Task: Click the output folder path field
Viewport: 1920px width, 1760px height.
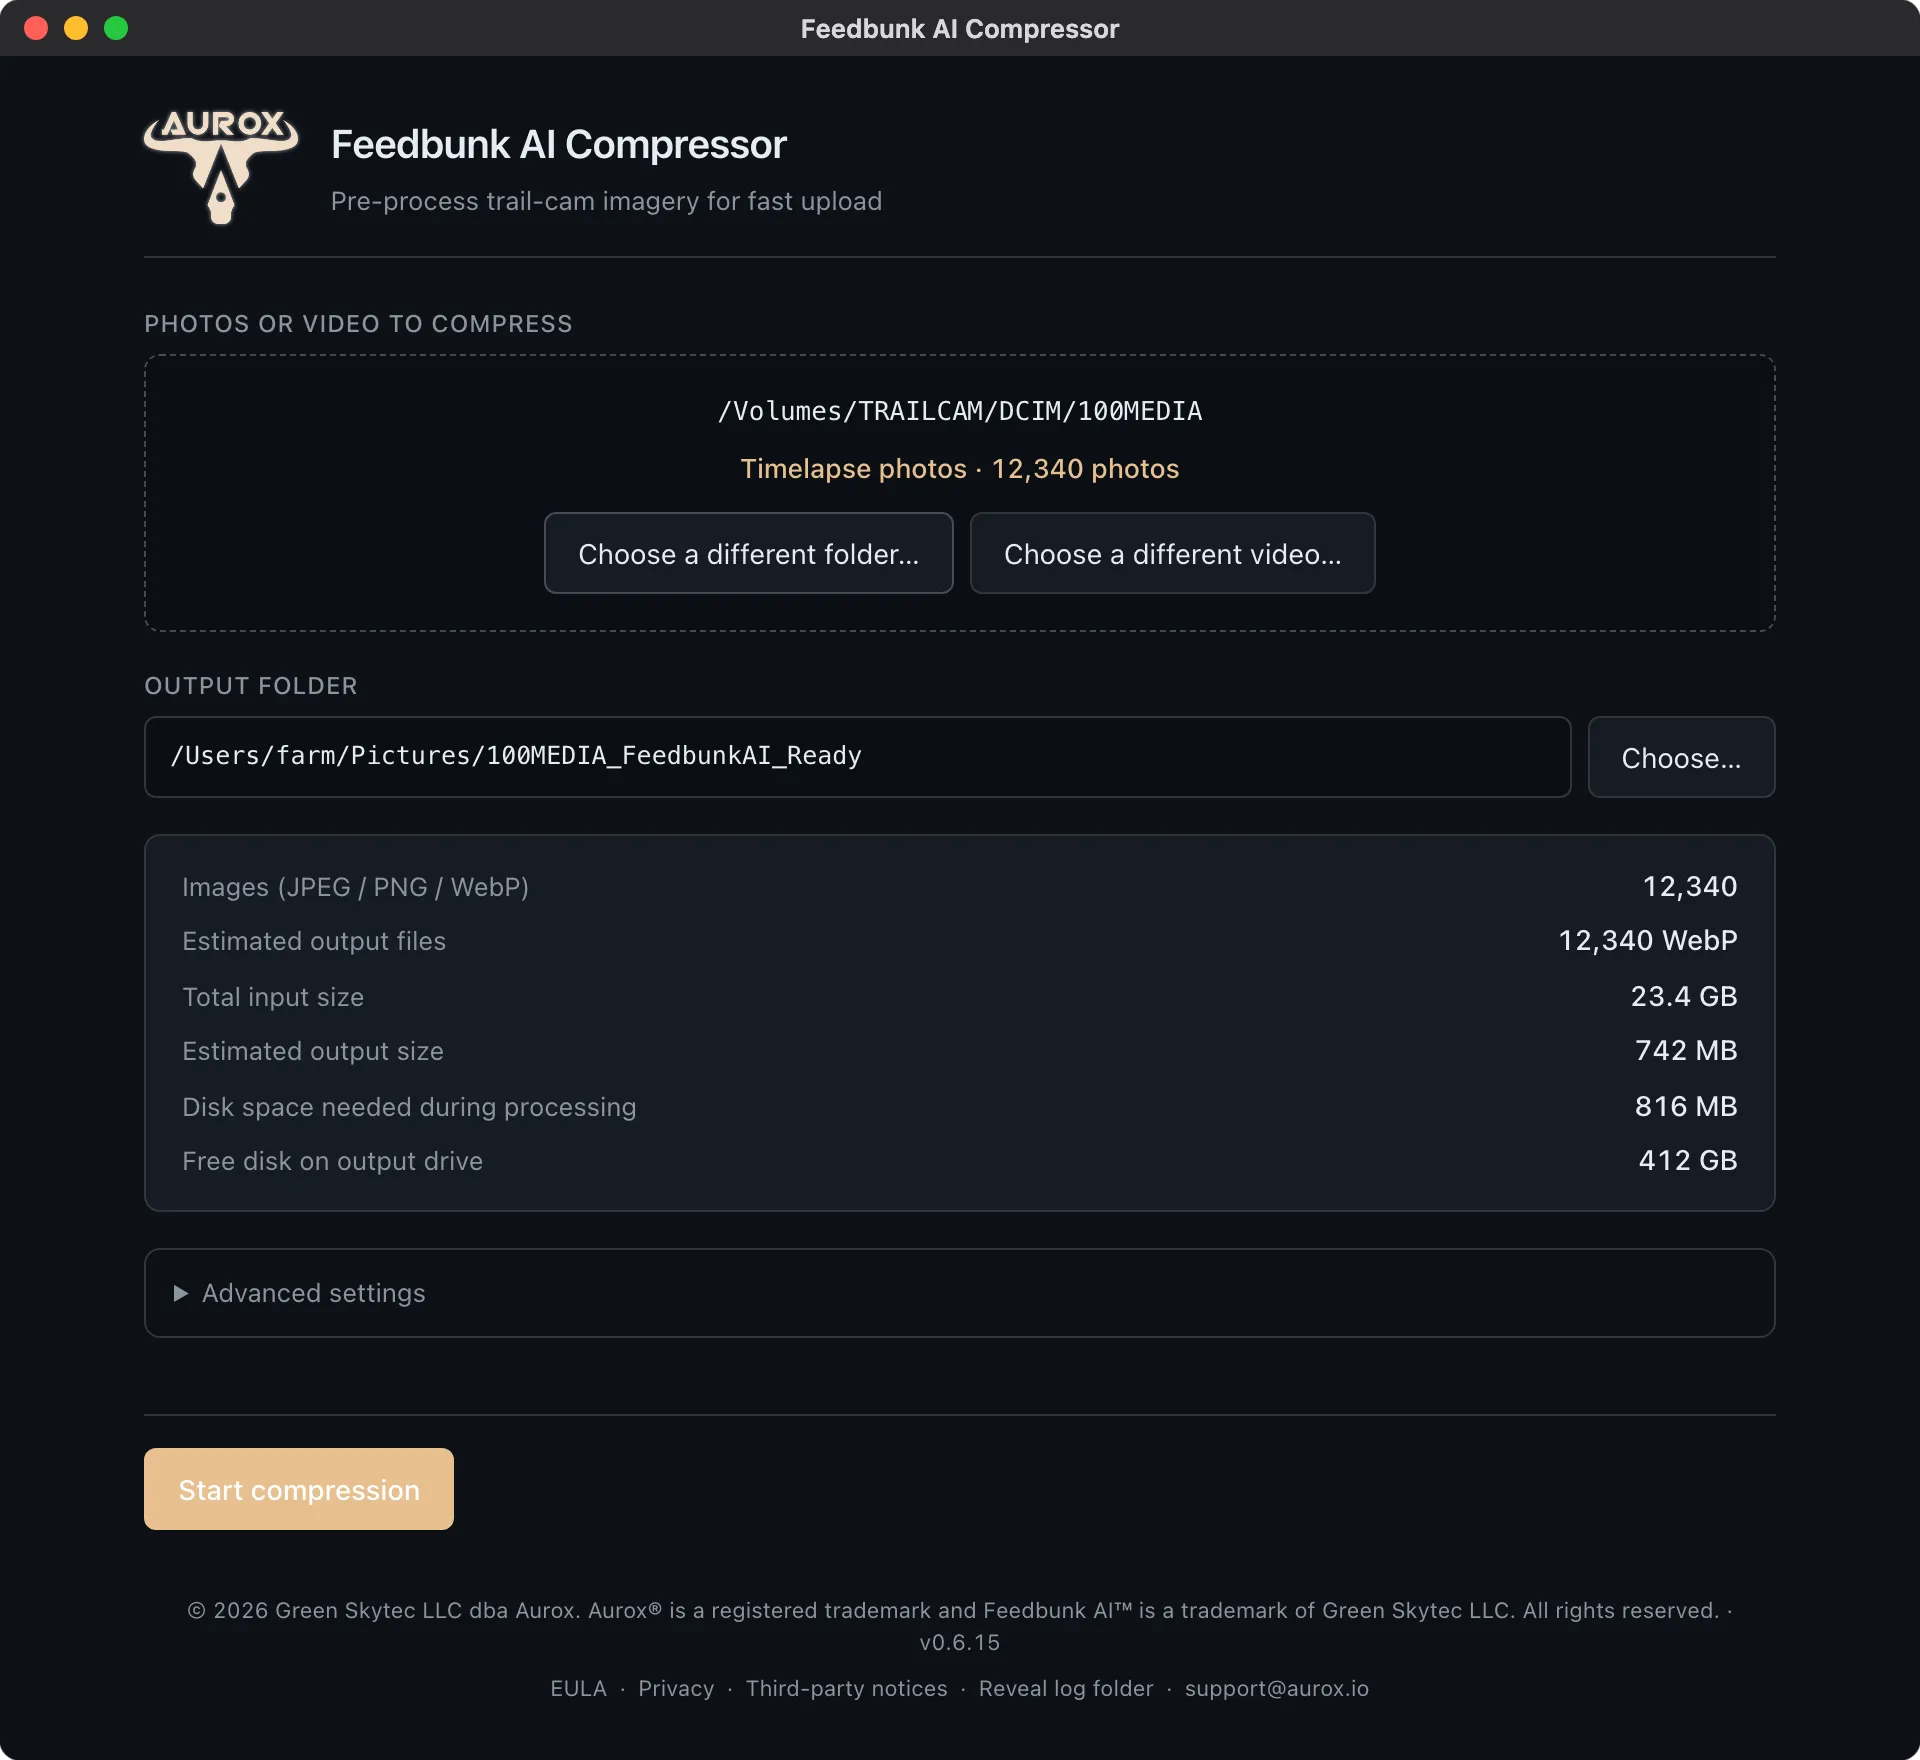Action: tap(857, 757)
